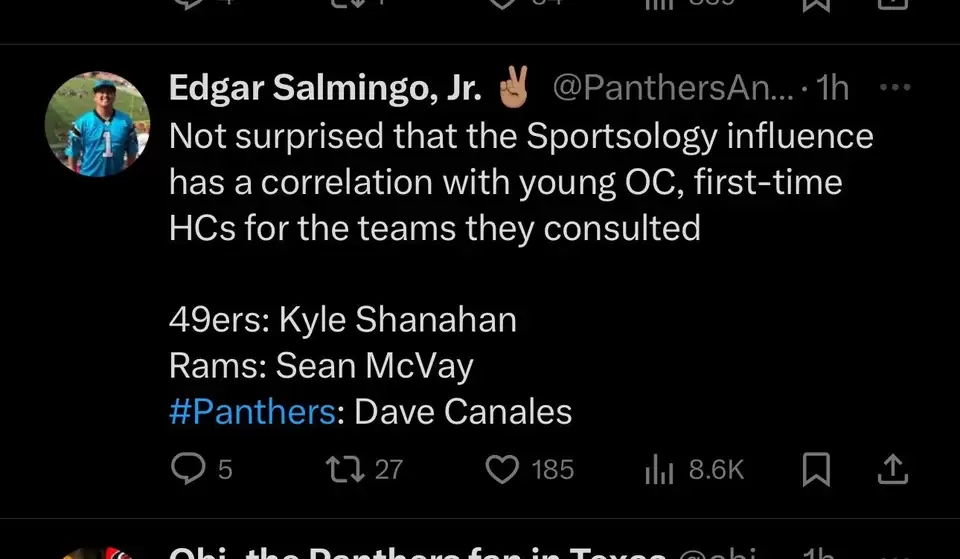The image size is (960, 559).
Task: Bookmark the Edgar Salmingo tweet
Action: 816,469
